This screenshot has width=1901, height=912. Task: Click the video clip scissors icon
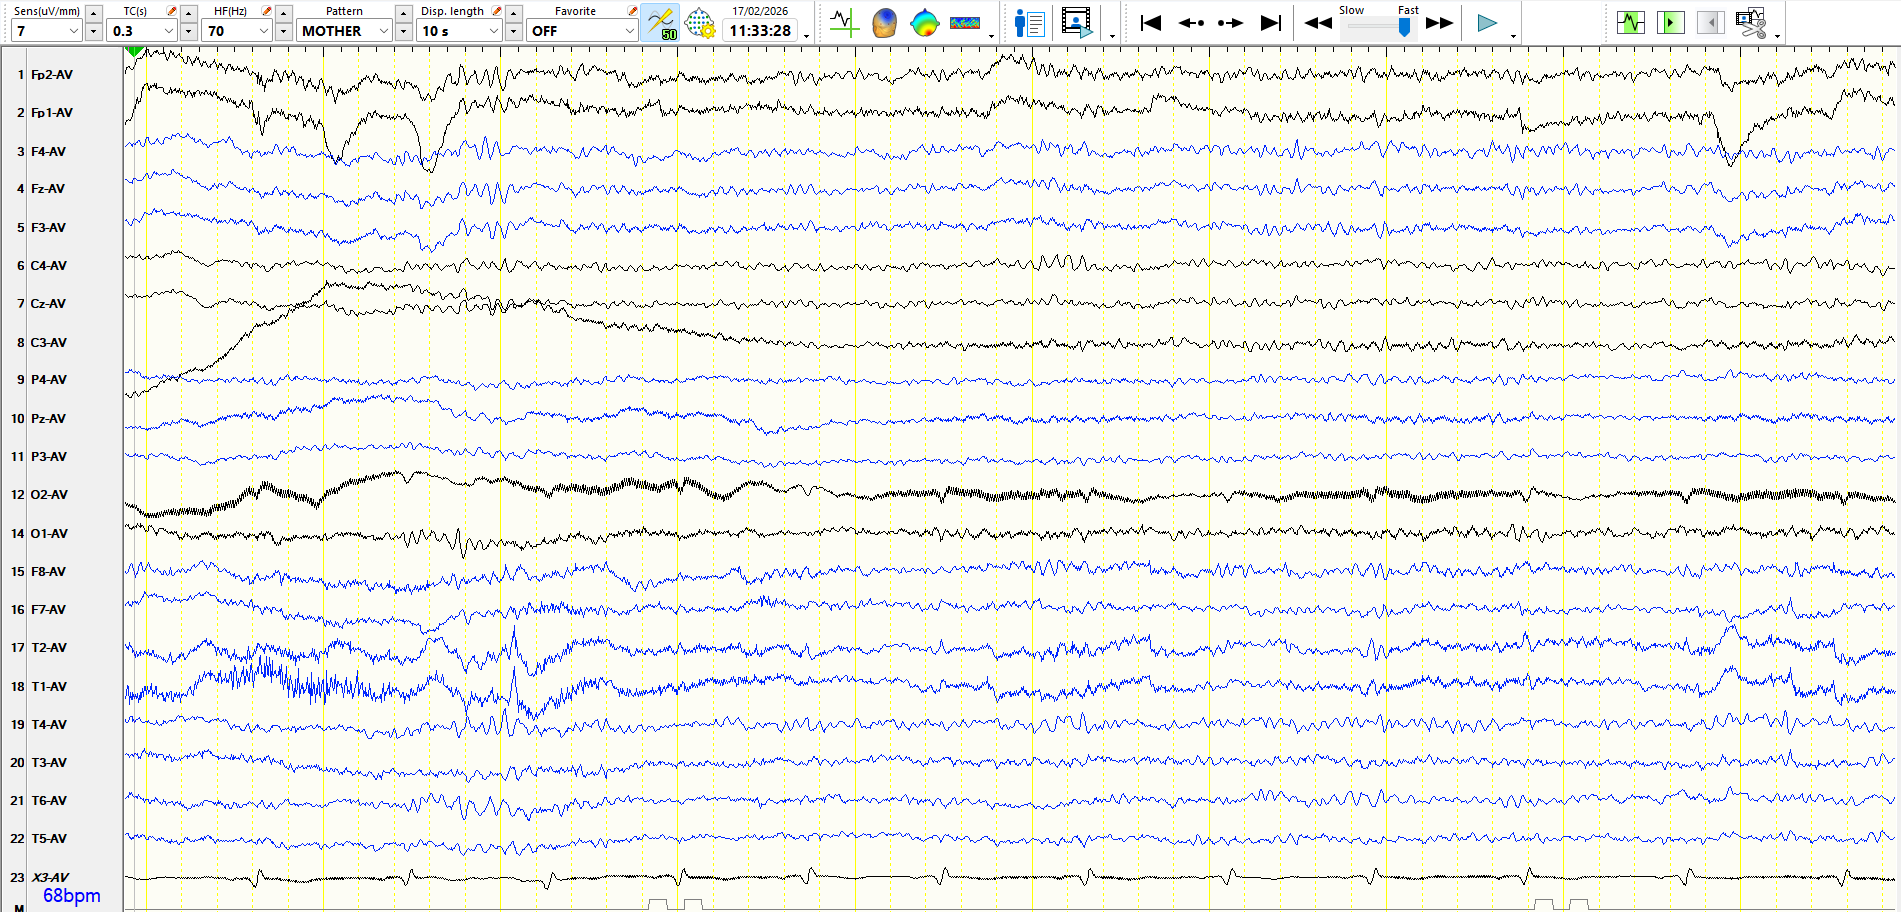pos(1751,22)
